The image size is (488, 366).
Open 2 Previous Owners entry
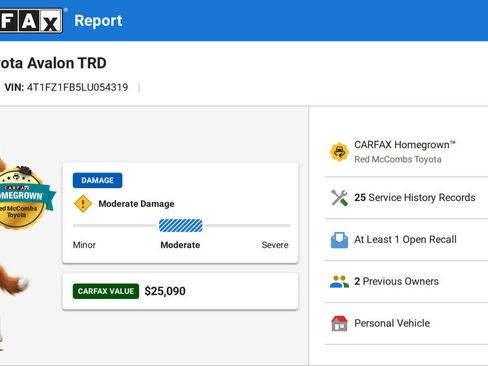pos(406,282)
